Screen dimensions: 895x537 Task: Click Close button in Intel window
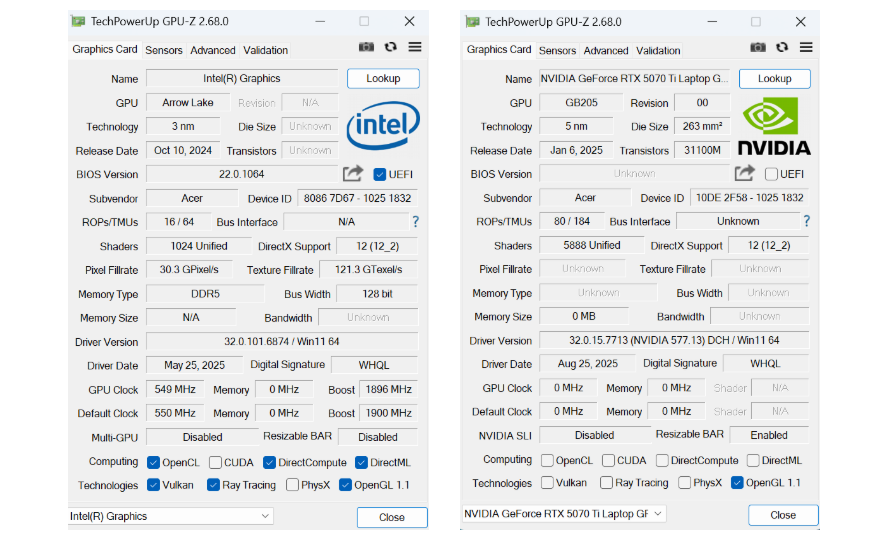coord(392,517)
